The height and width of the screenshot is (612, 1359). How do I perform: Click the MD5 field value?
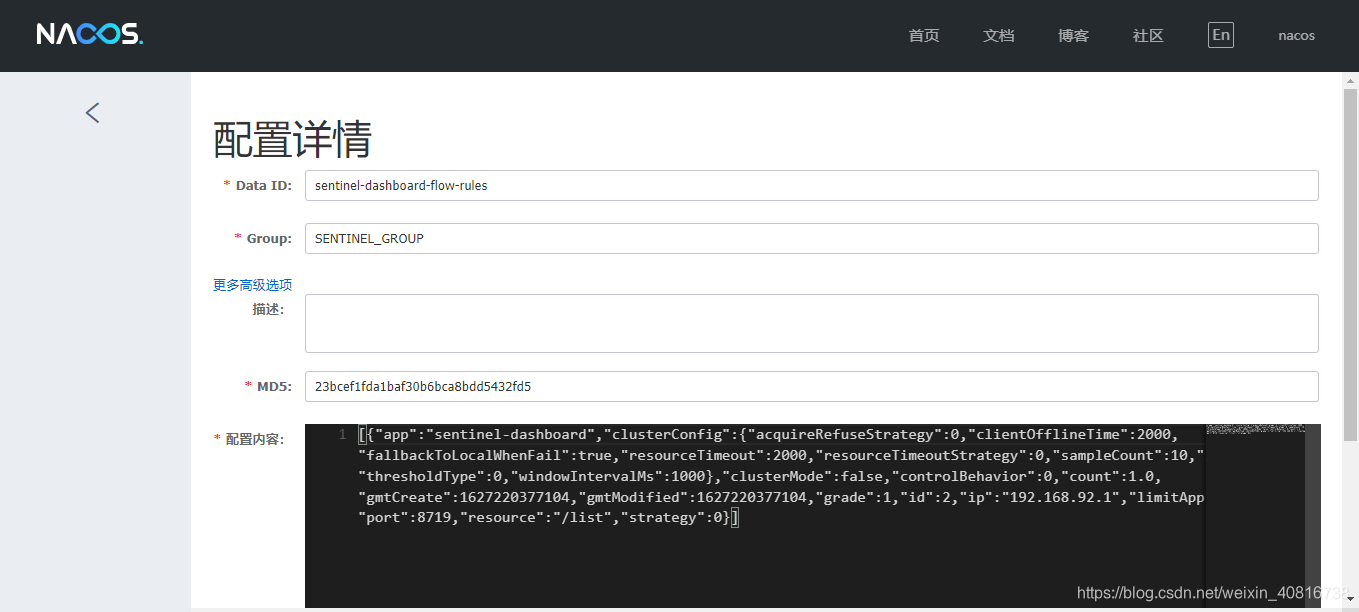coord(811,386)
